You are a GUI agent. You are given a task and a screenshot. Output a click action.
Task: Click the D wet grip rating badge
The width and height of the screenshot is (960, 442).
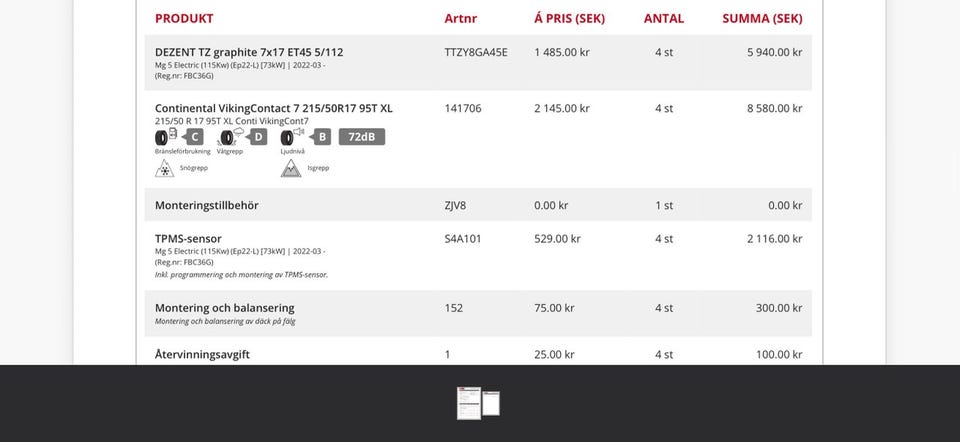[258, 137]
